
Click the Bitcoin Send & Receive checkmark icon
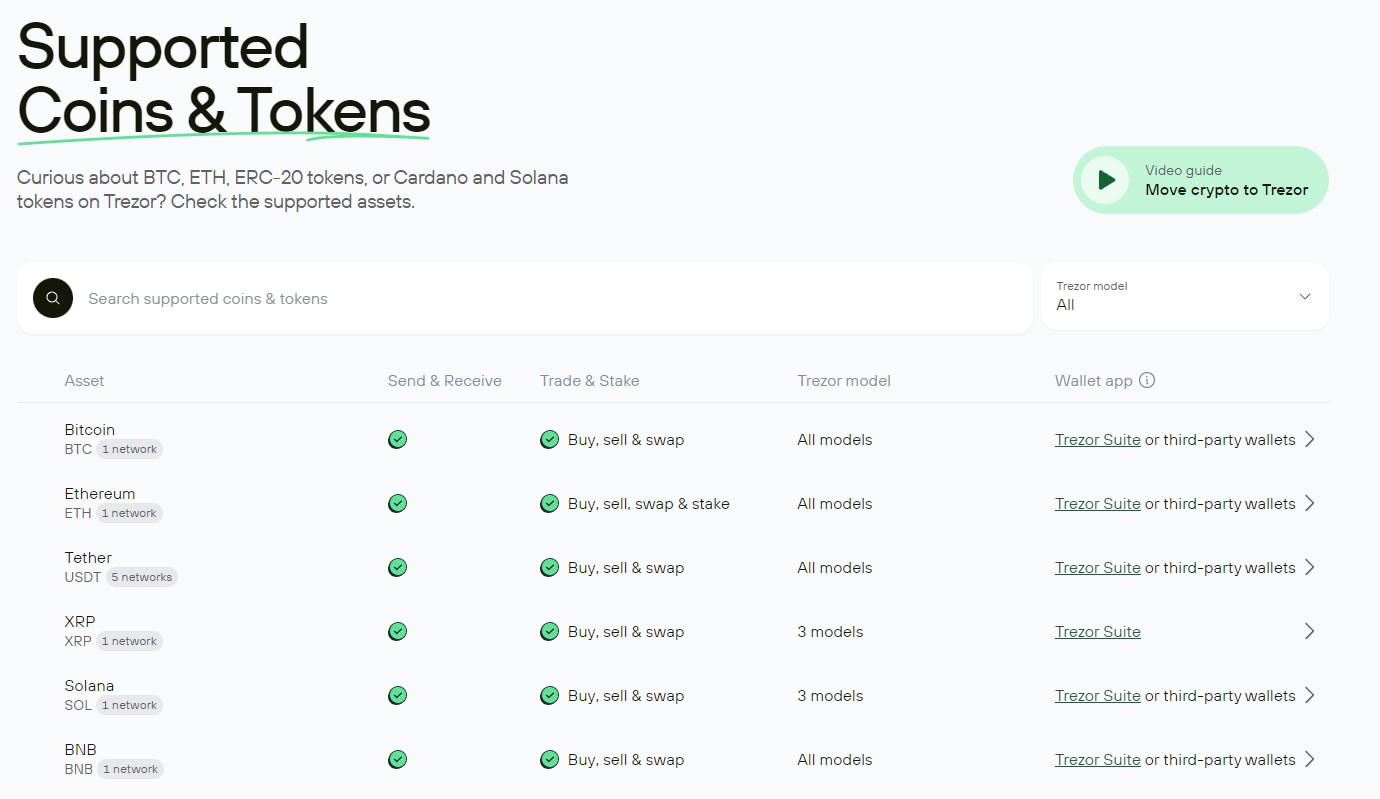tap(397, 440)
